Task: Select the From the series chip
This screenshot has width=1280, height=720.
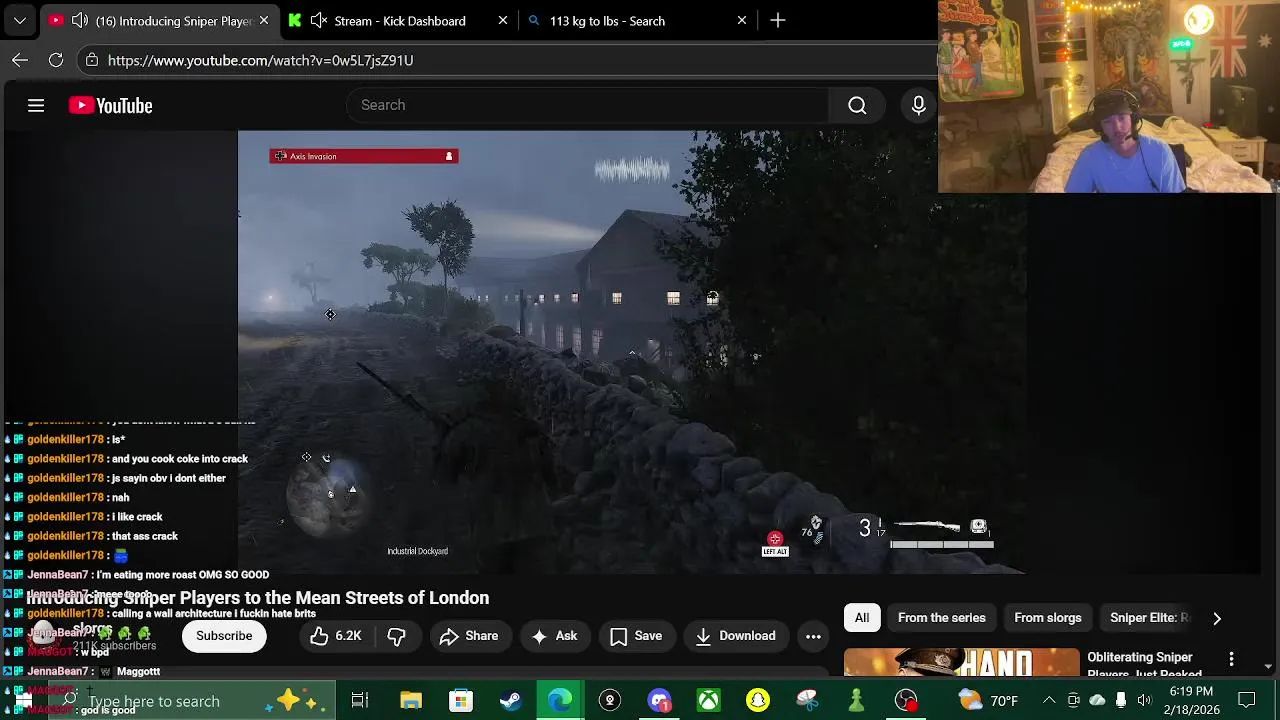Action: pyautogui.click(x=942, y=618)
